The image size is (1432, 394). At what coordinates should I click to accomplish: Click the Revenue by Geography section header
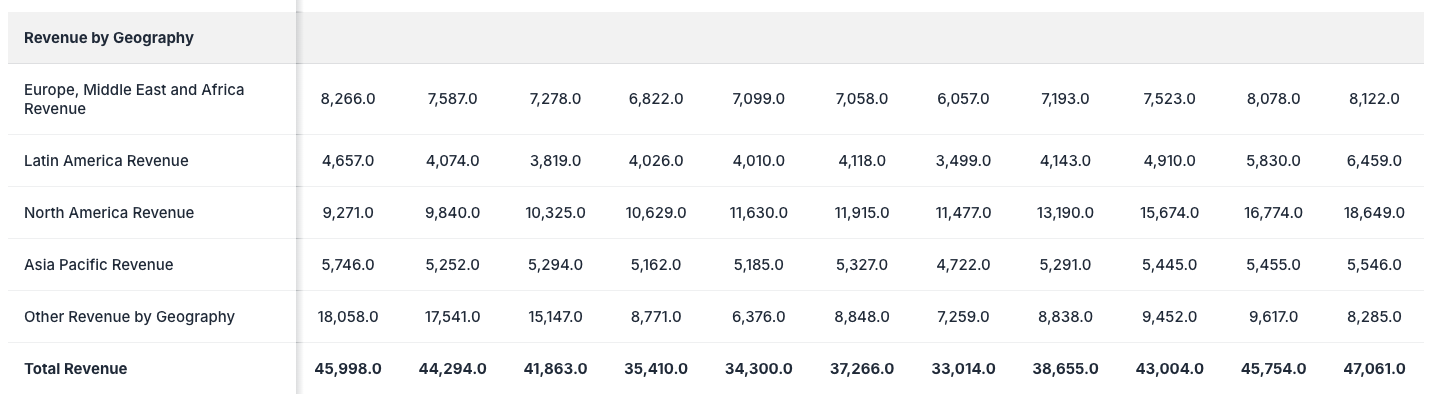[109, 38]
